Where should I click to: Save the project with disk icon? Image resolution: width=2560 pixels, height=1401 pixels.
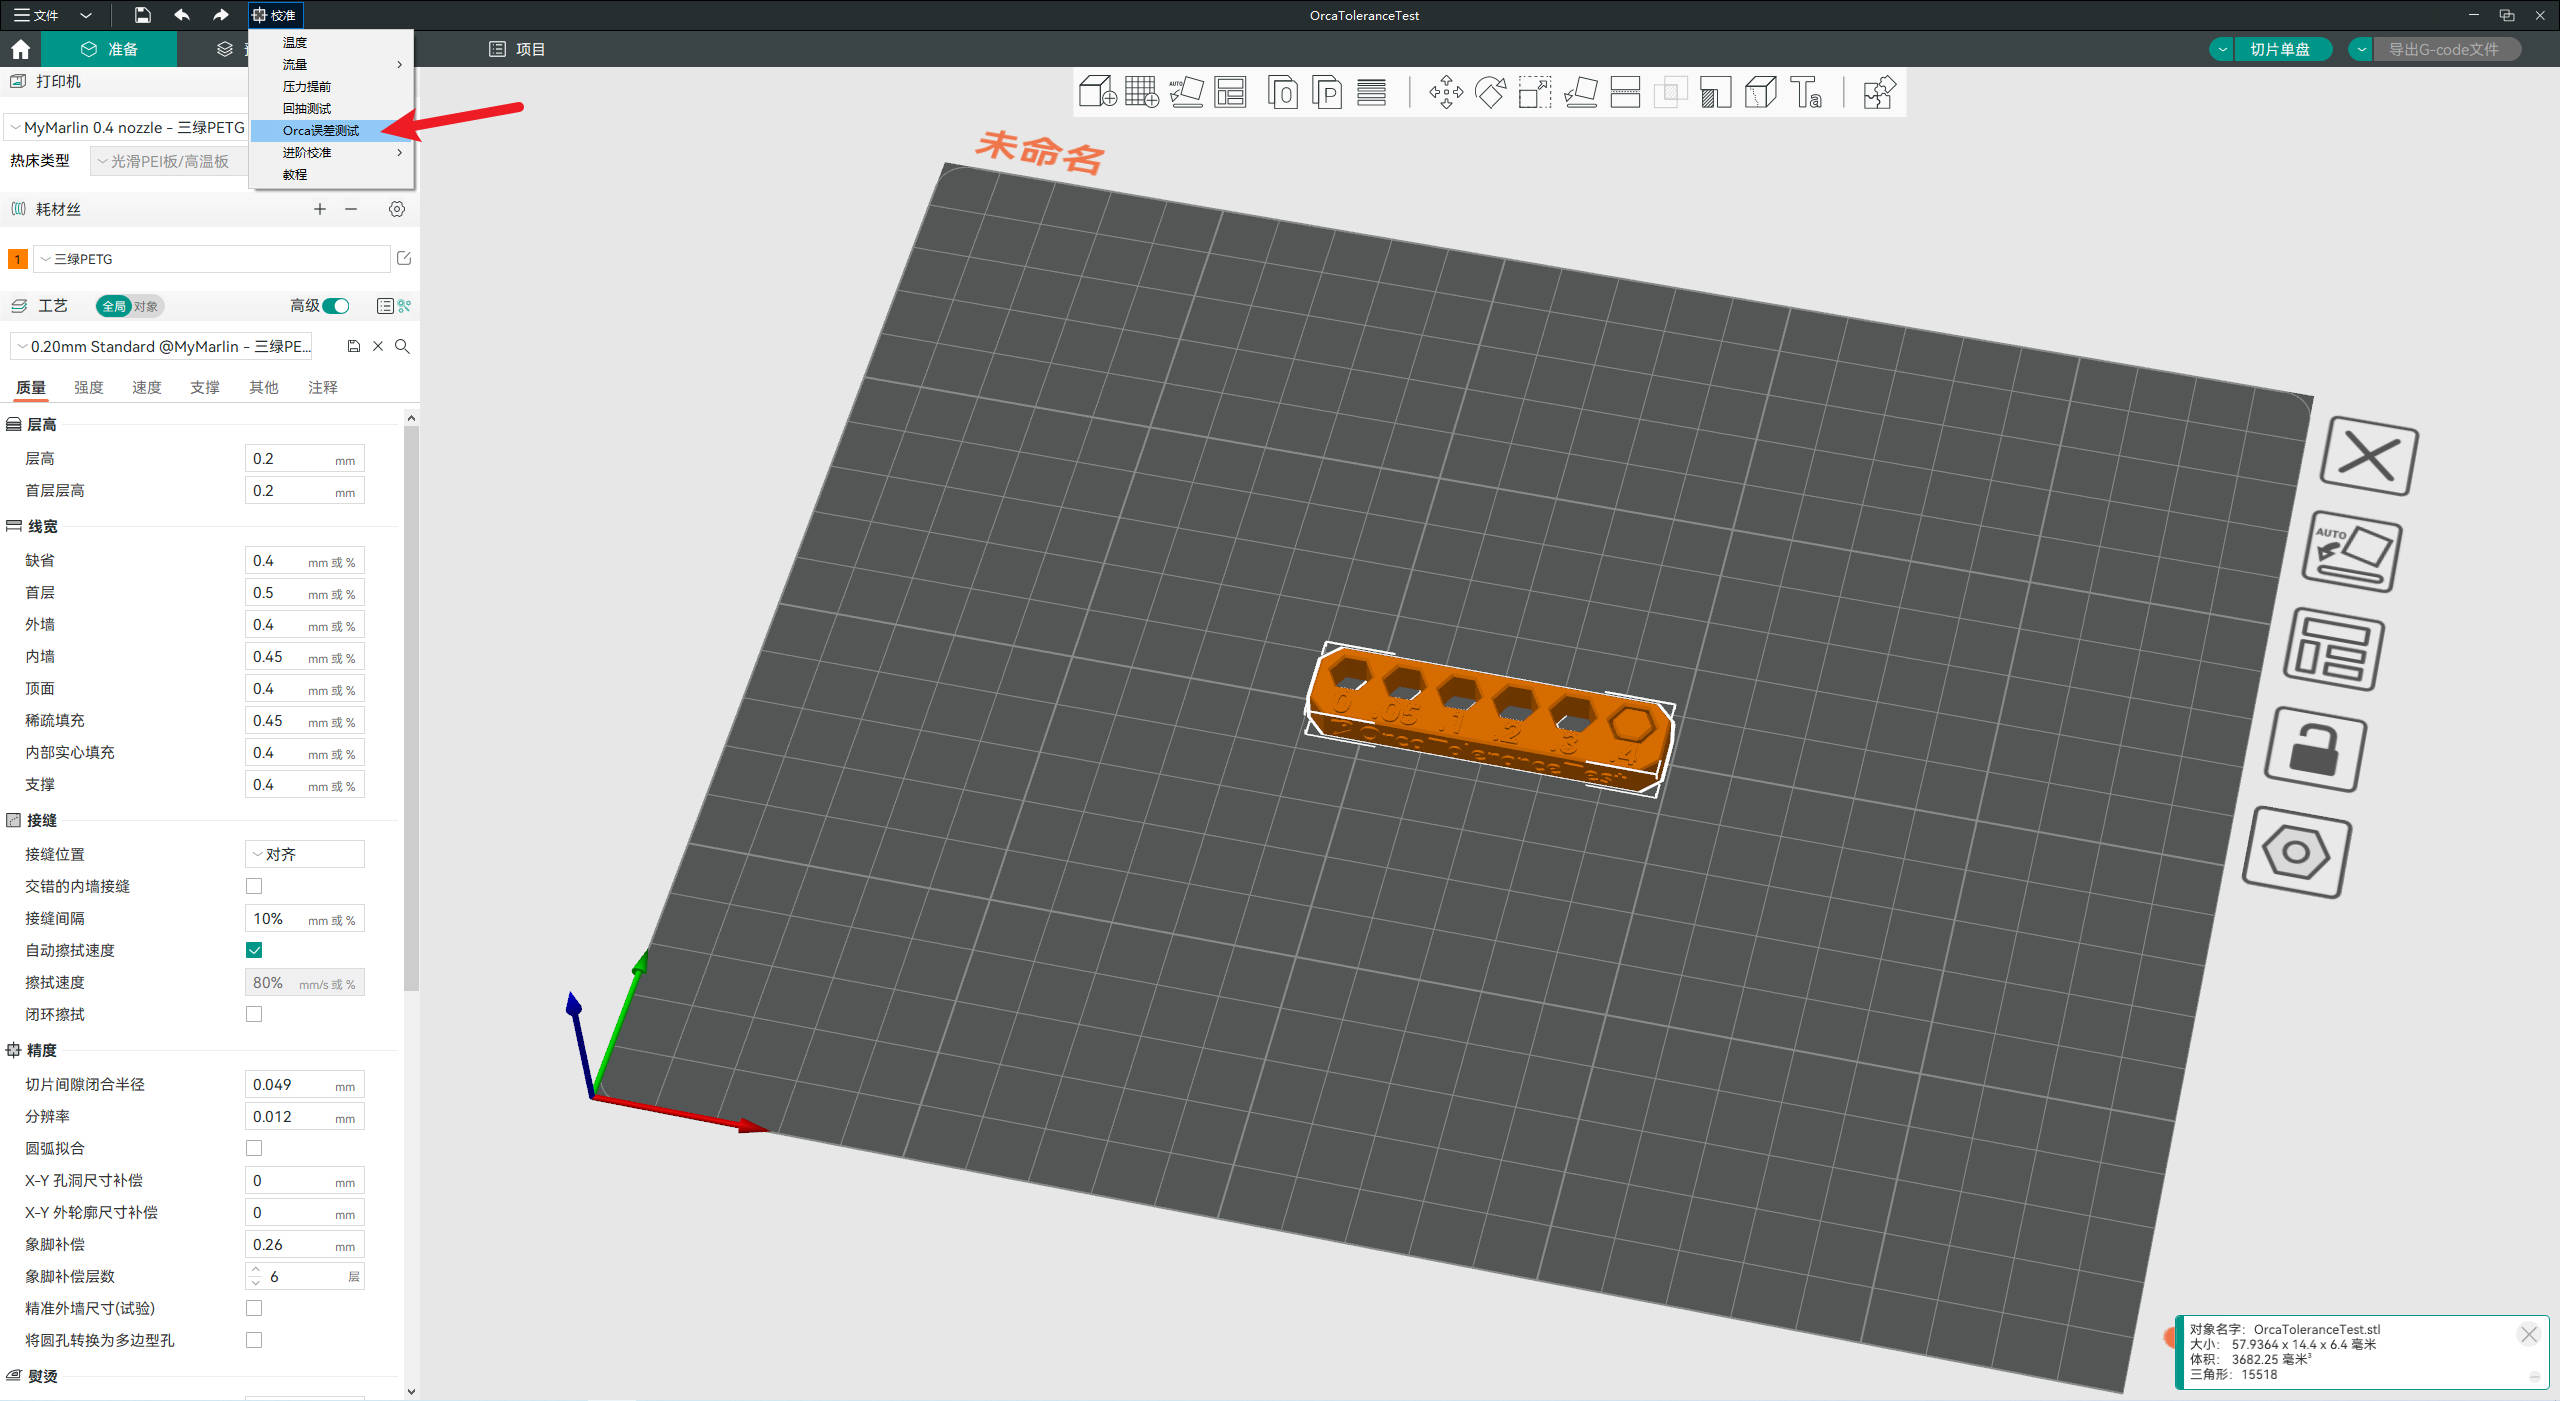pyautogui.click(x=142, y=15)
